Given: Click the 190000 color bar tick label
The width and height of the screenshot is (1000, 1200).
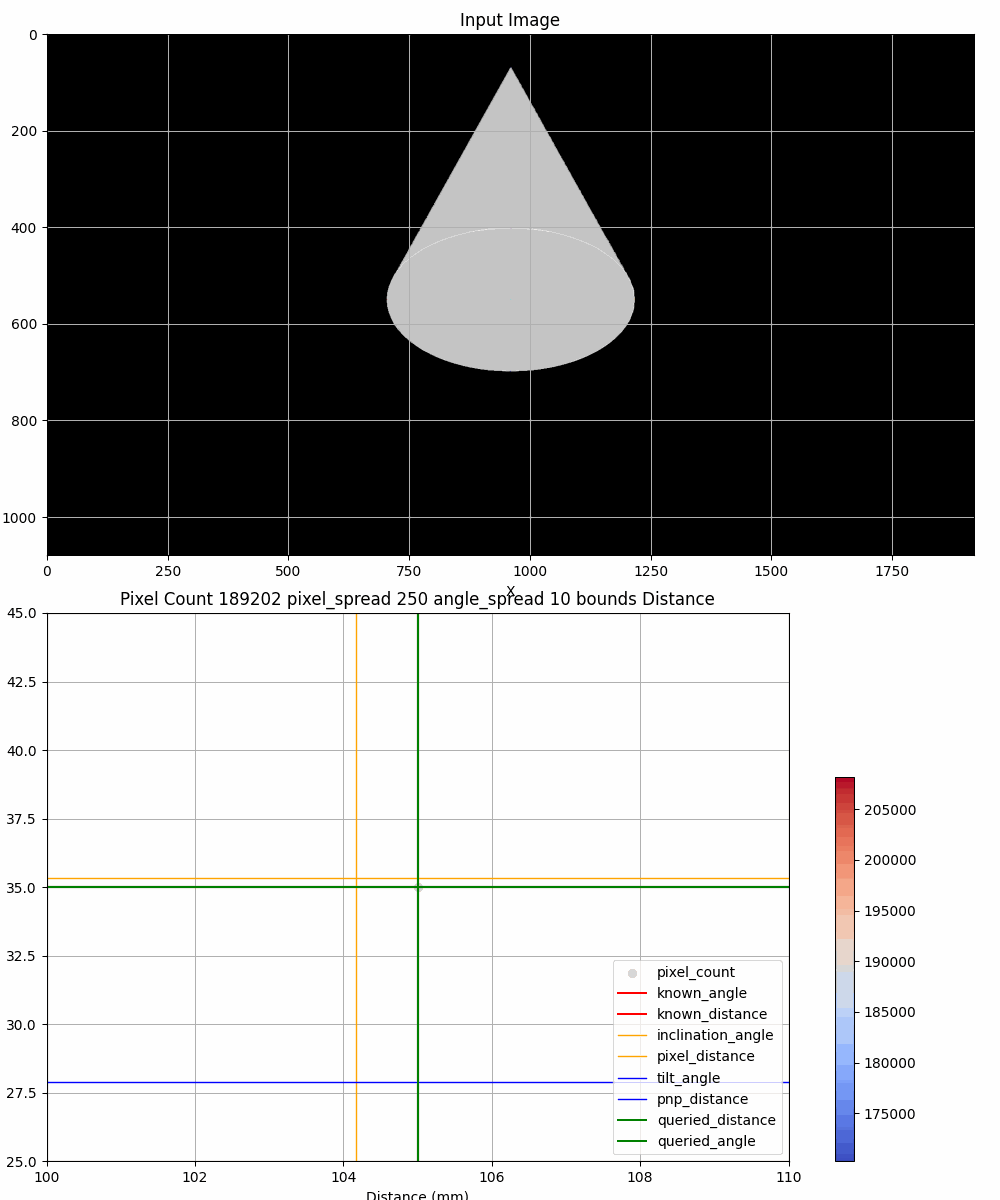Looking at the screenshot, I should coord(888,962).
